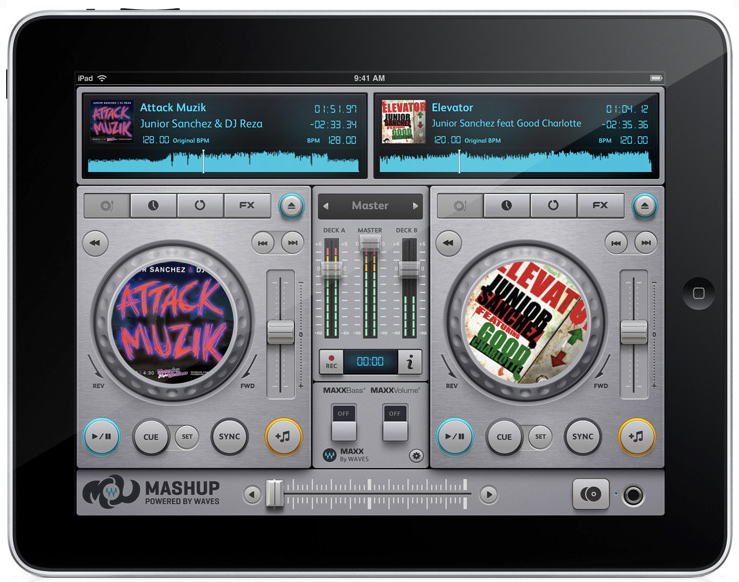The width and height of the screenshot is (739, 582).
Task: Click the battery icon in status bar
Action: 656,78
